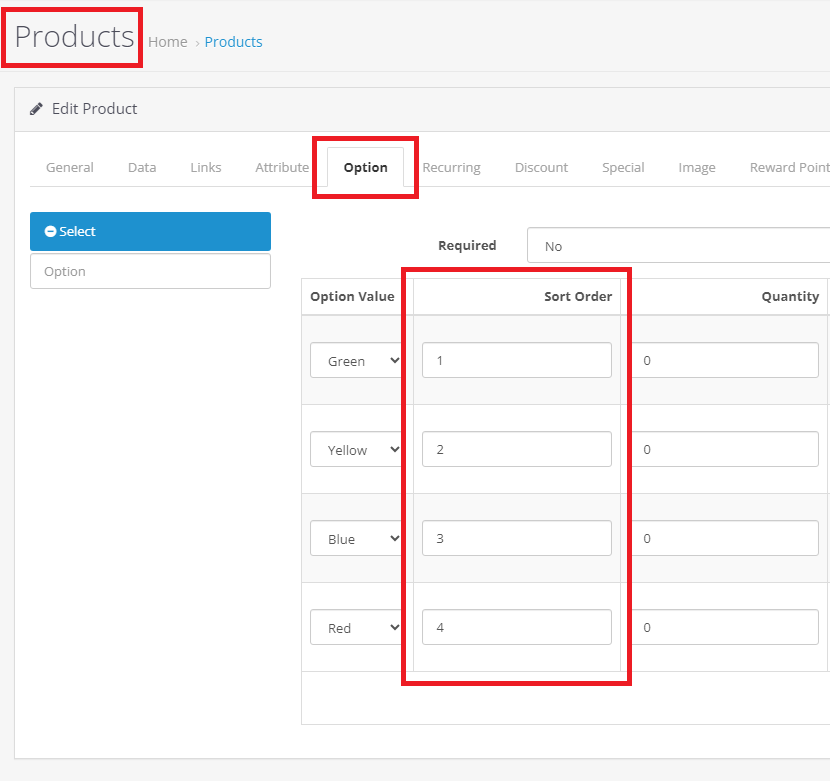Edit the Sort Order value for Green
The width and height of the screenshot is (830, 781).
tap(516, 360)
